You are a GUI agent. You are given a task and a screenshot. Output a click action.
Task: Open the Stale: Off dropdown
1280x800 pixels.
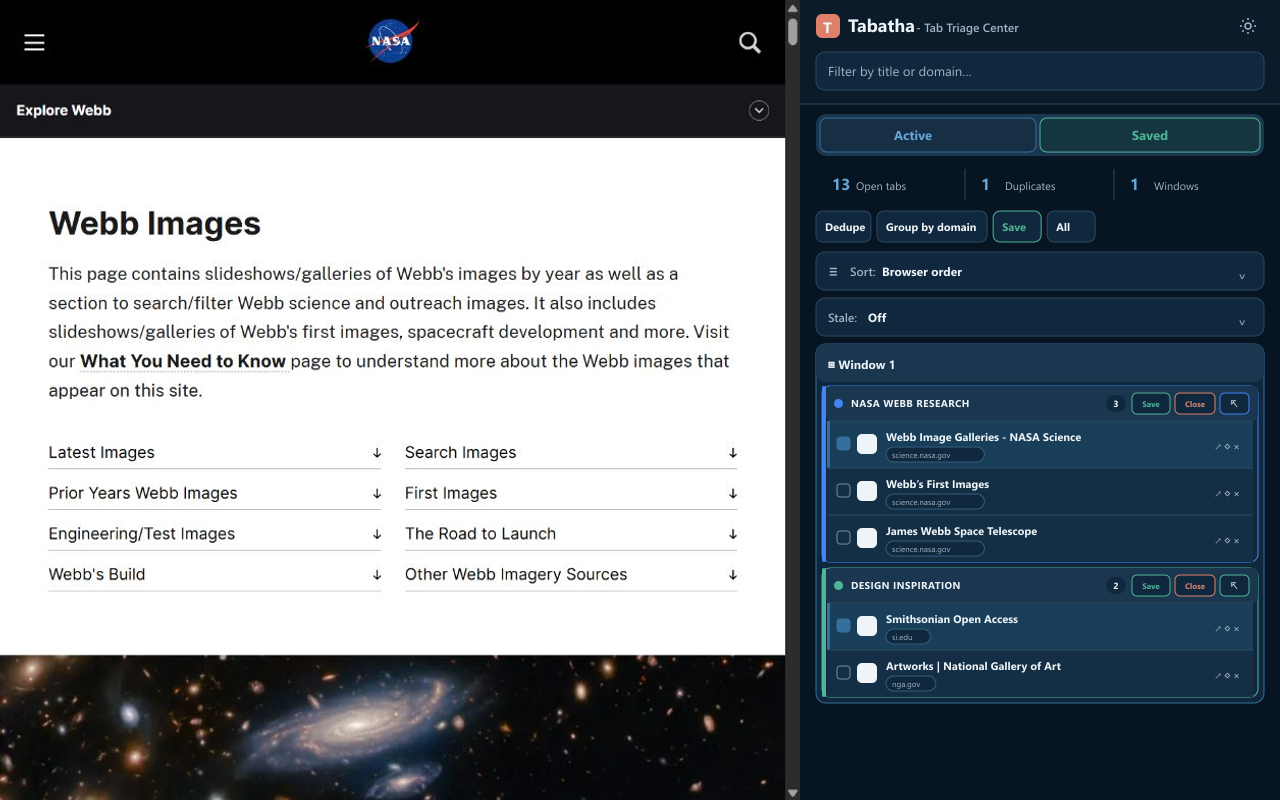click(x=1040, y=318)
